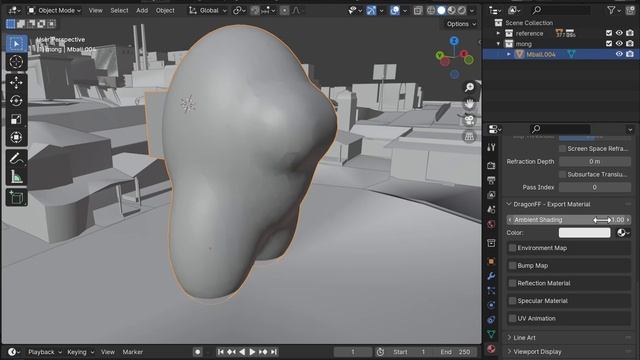Select the Transform tool
640x360 pixels.
16,138
